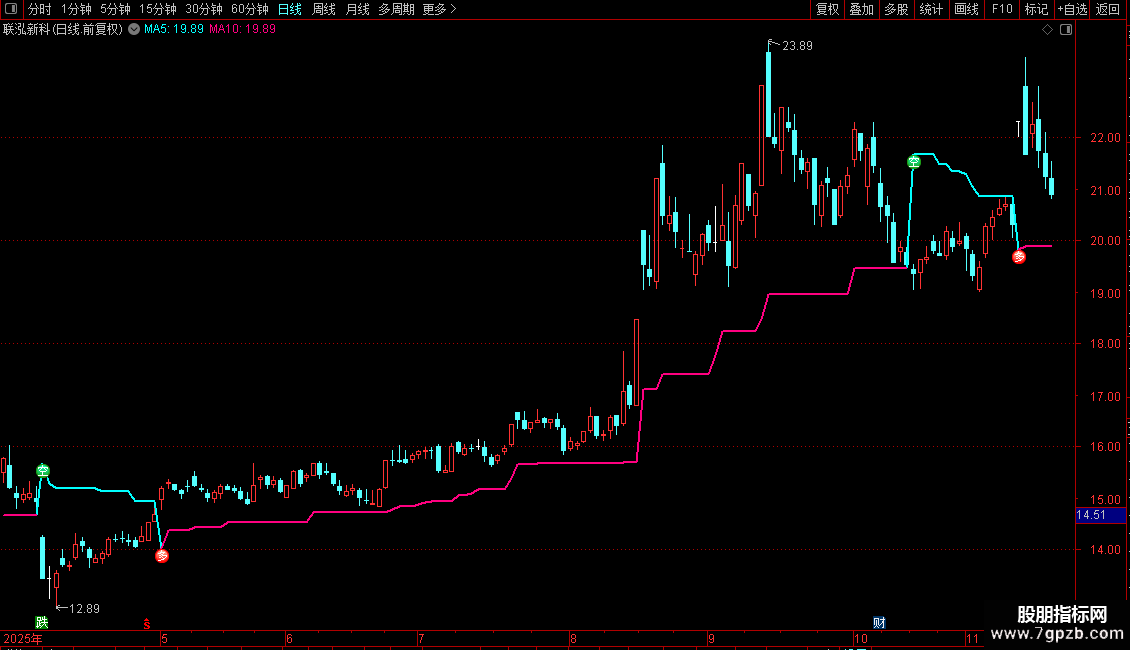Viewport: 1130px width, 650px height.
Task: Switch to 分时 intraday view
Action: [40, 9]
